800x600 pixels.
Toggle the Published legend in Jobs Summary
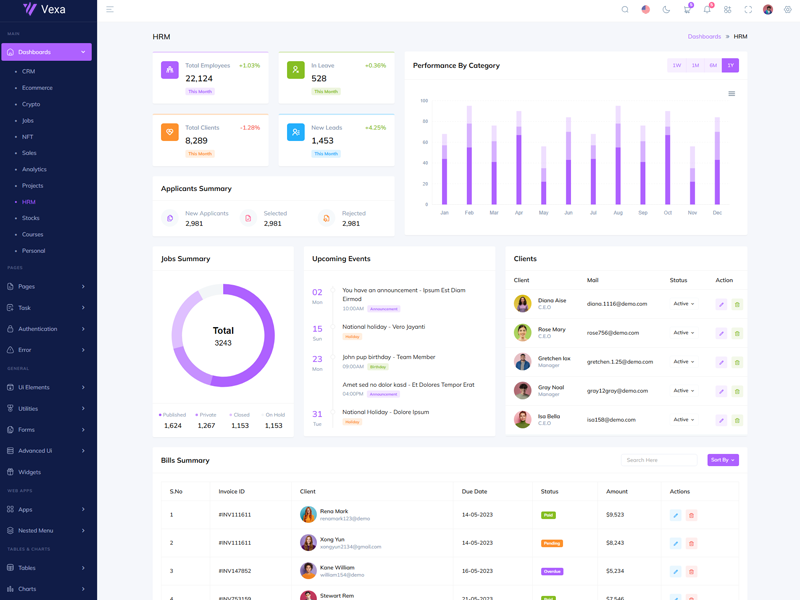(x=172, y=414)
